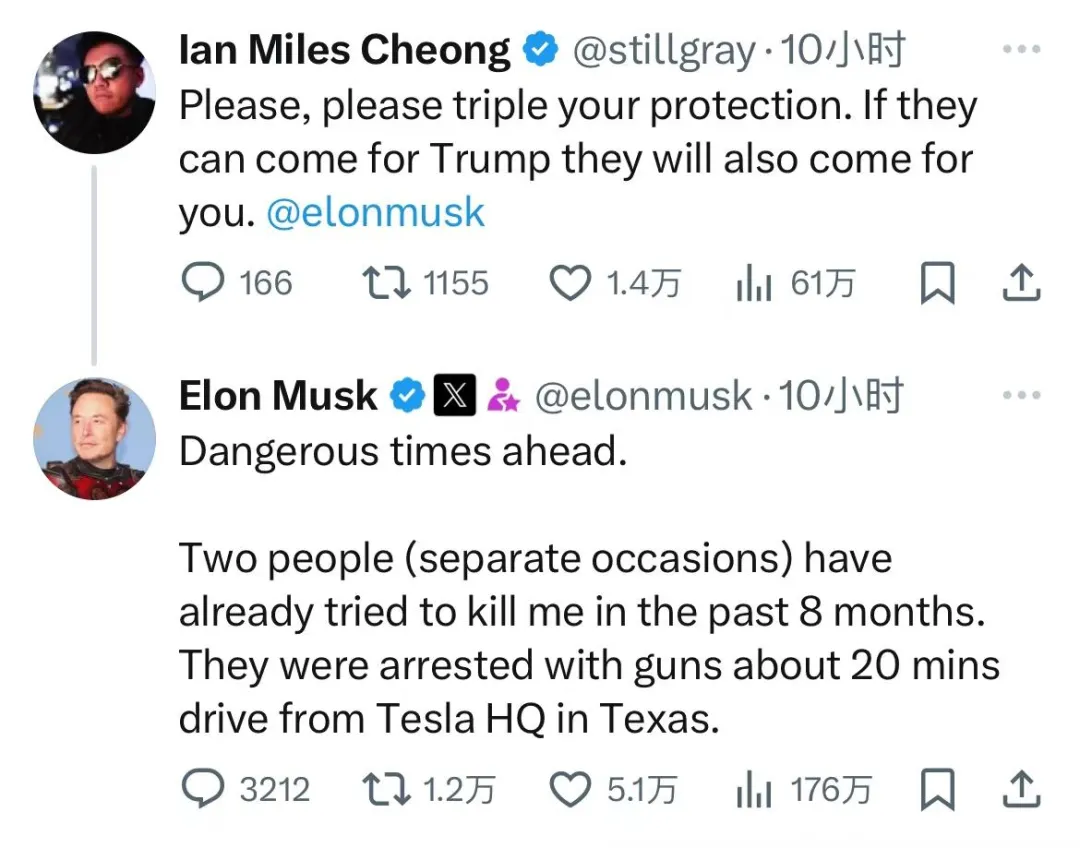The image size is (1080, 848).
Task: Open more options menu on Elon's tweet
Action: [1022, 393]
